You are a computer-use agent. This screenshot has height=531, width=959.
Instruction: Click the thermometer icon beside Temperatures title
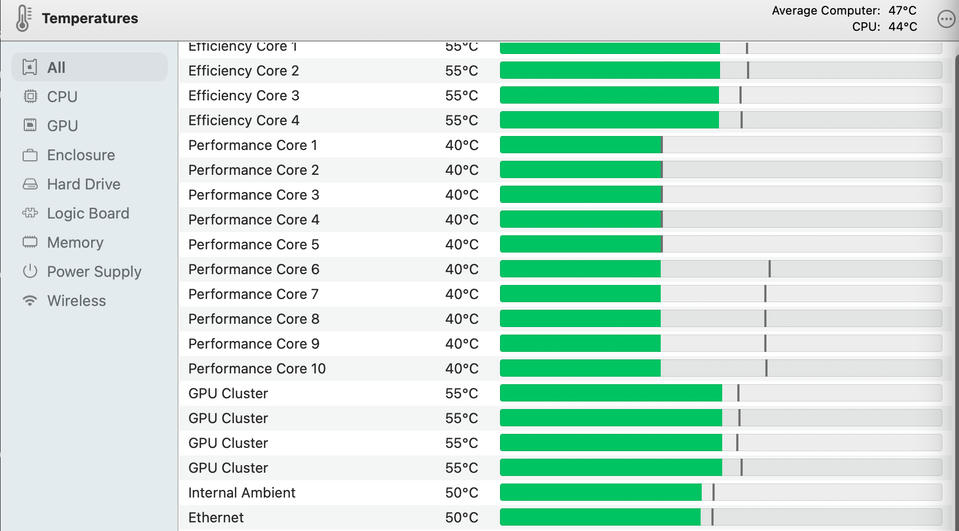[23, 18]
